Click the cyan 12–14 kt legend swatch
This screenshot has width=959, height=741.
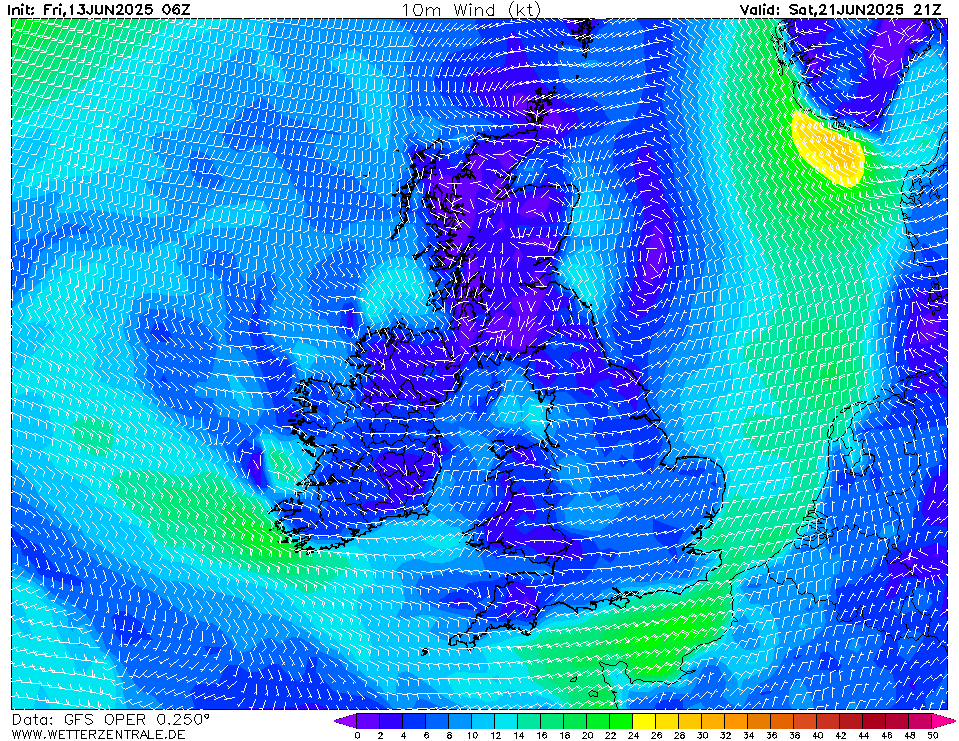pyautogui.click(x=506, y=720)
